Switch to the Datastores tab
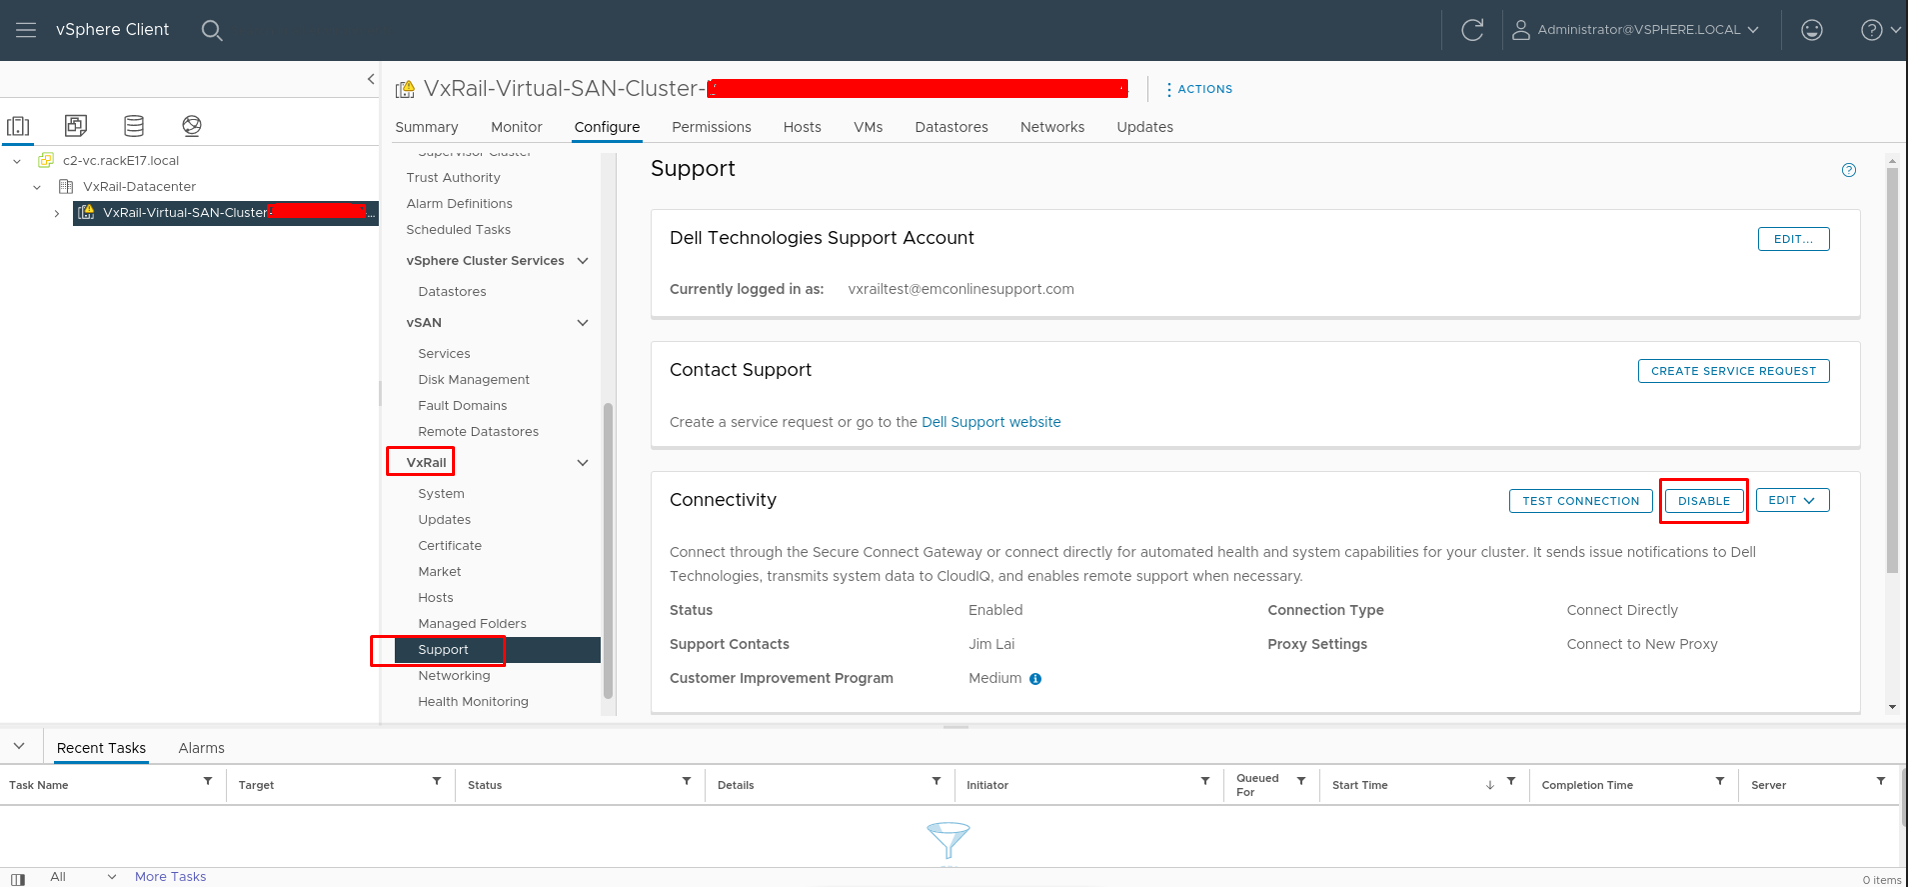This screenshot has width=1908, height=887. pyautogui.click(x=952, y=127)
